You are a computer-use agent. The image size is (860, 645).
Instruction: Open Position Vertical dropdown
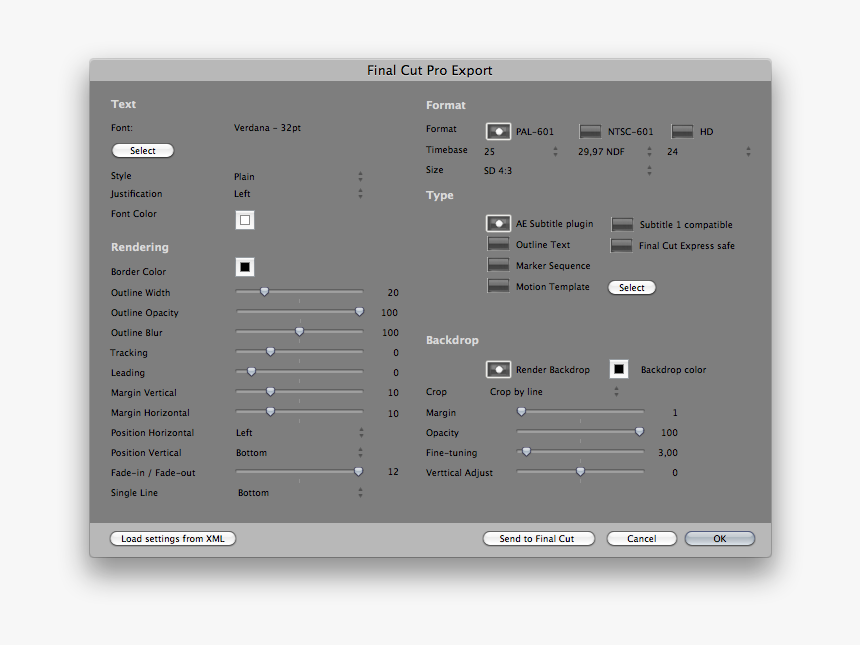pos(299,452)
